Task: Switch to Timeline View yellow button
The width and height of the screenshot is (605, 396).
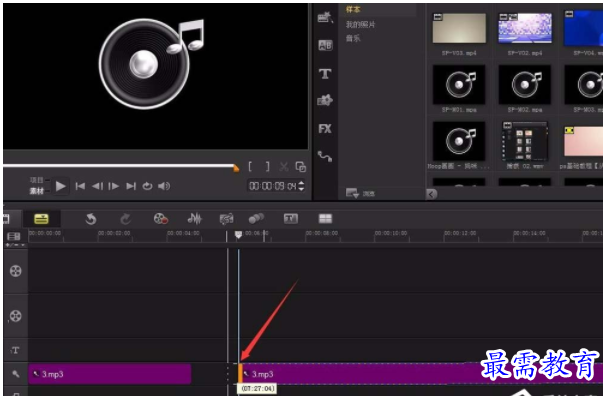Action: click(x=41, y=219)
